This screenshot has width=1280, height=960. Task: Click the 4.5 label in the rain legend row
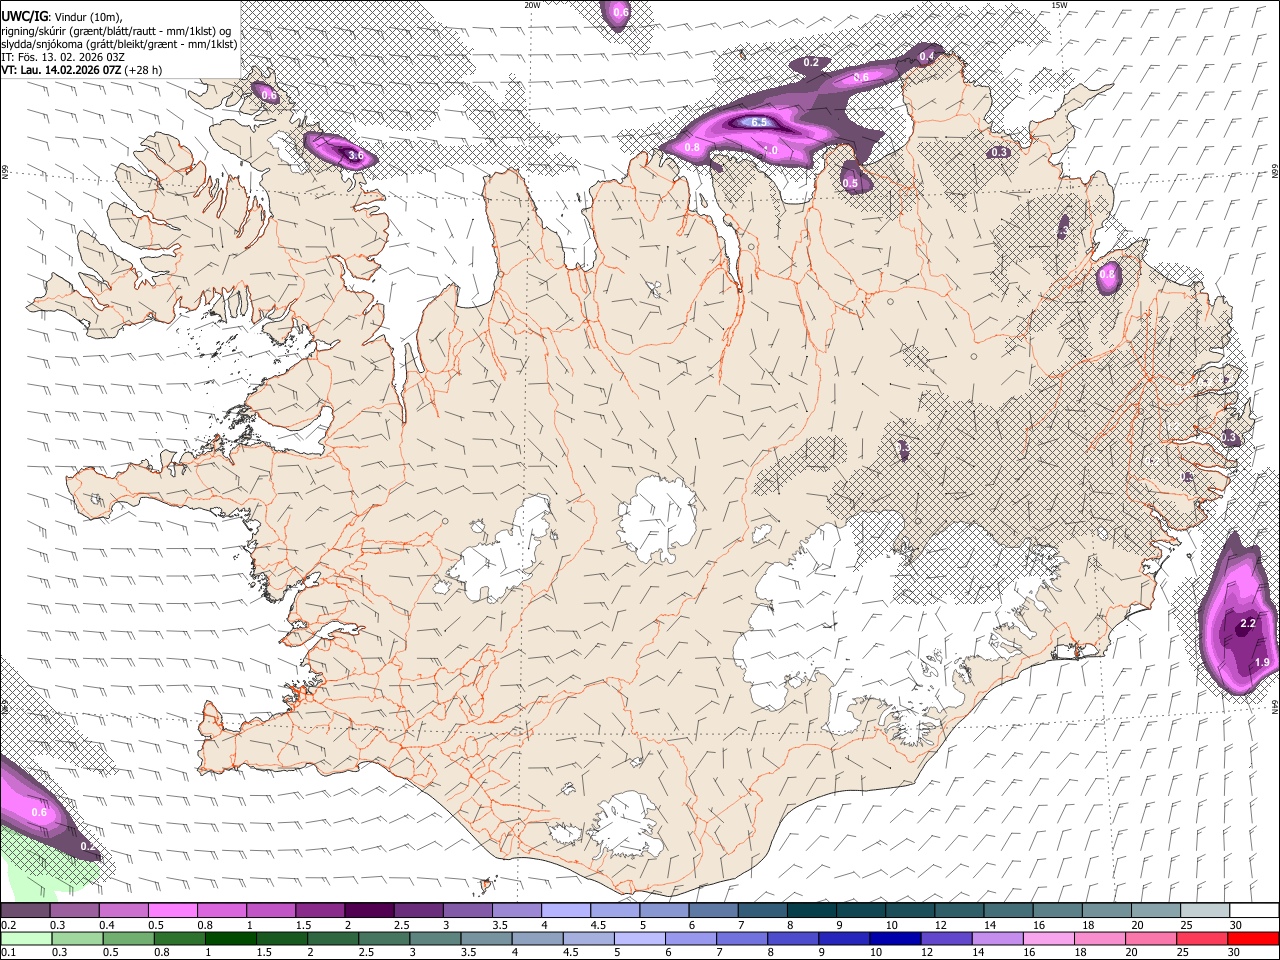572,952
